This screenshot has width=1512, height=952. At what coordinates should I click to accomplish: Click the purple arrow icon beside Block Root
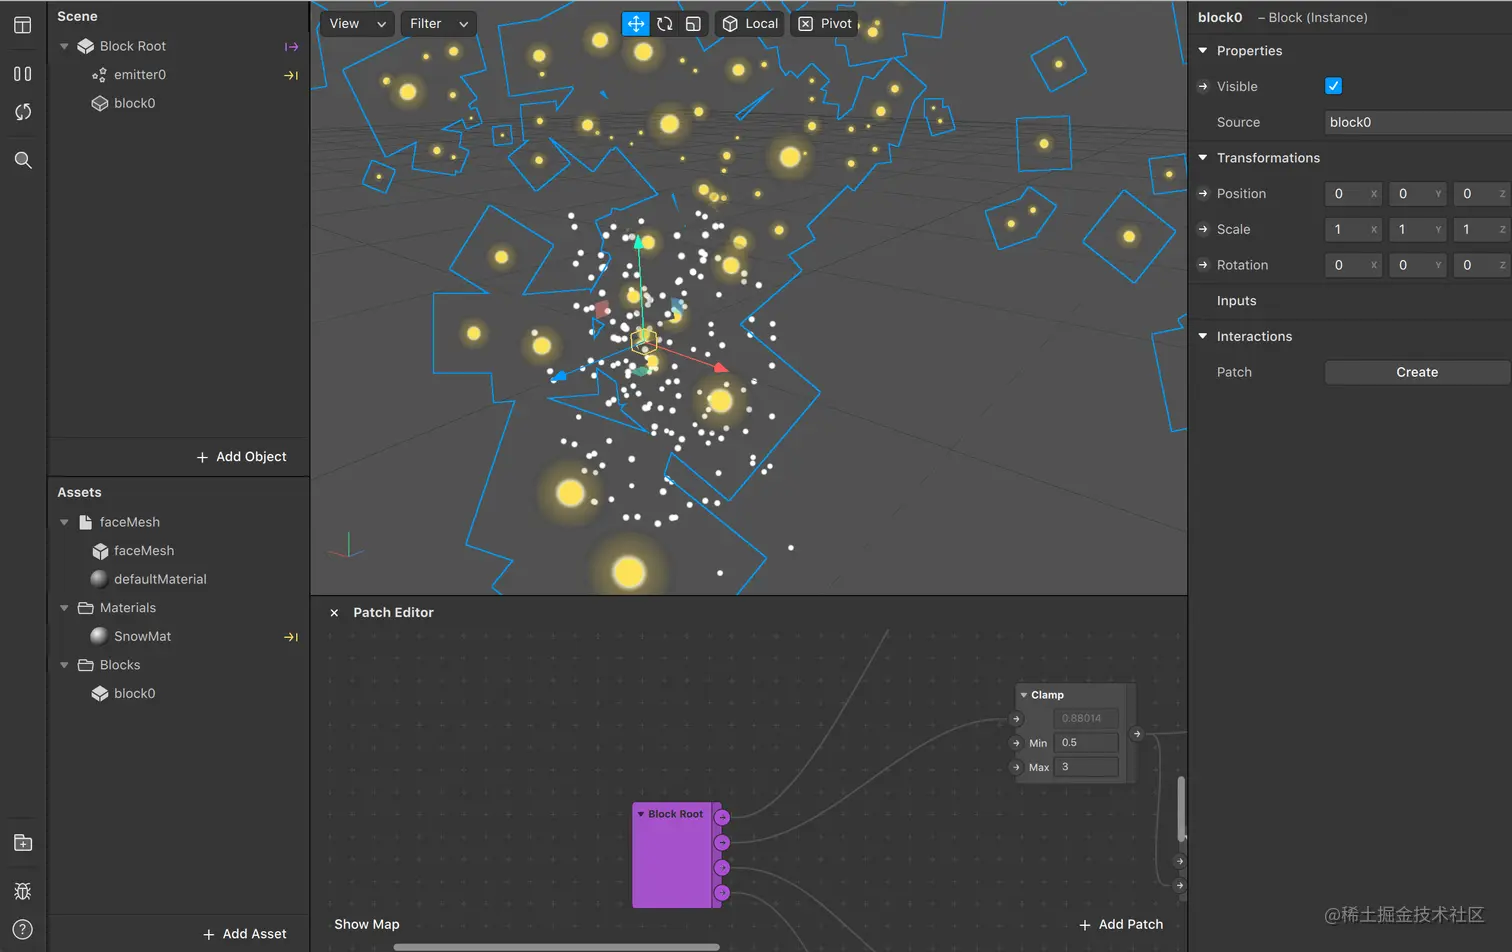tap(291, 47)
